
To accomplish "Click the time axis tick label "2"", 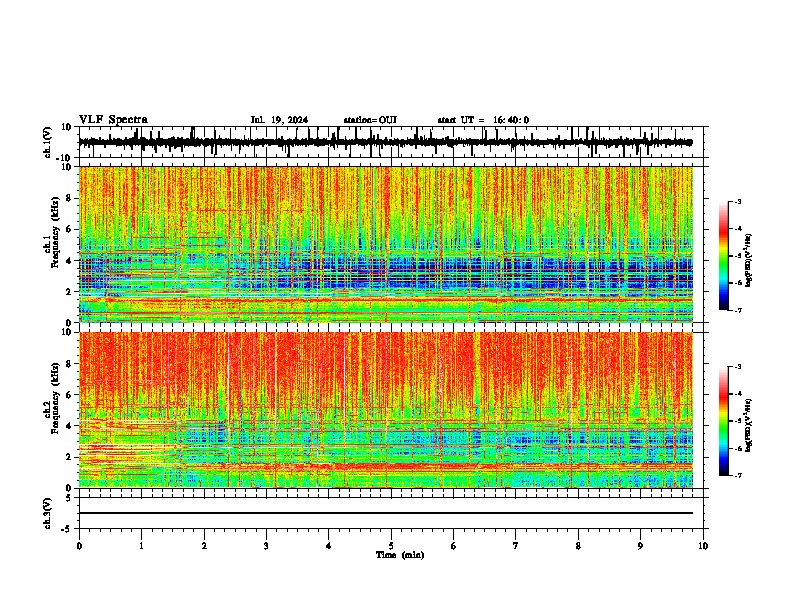I will 204,546.
